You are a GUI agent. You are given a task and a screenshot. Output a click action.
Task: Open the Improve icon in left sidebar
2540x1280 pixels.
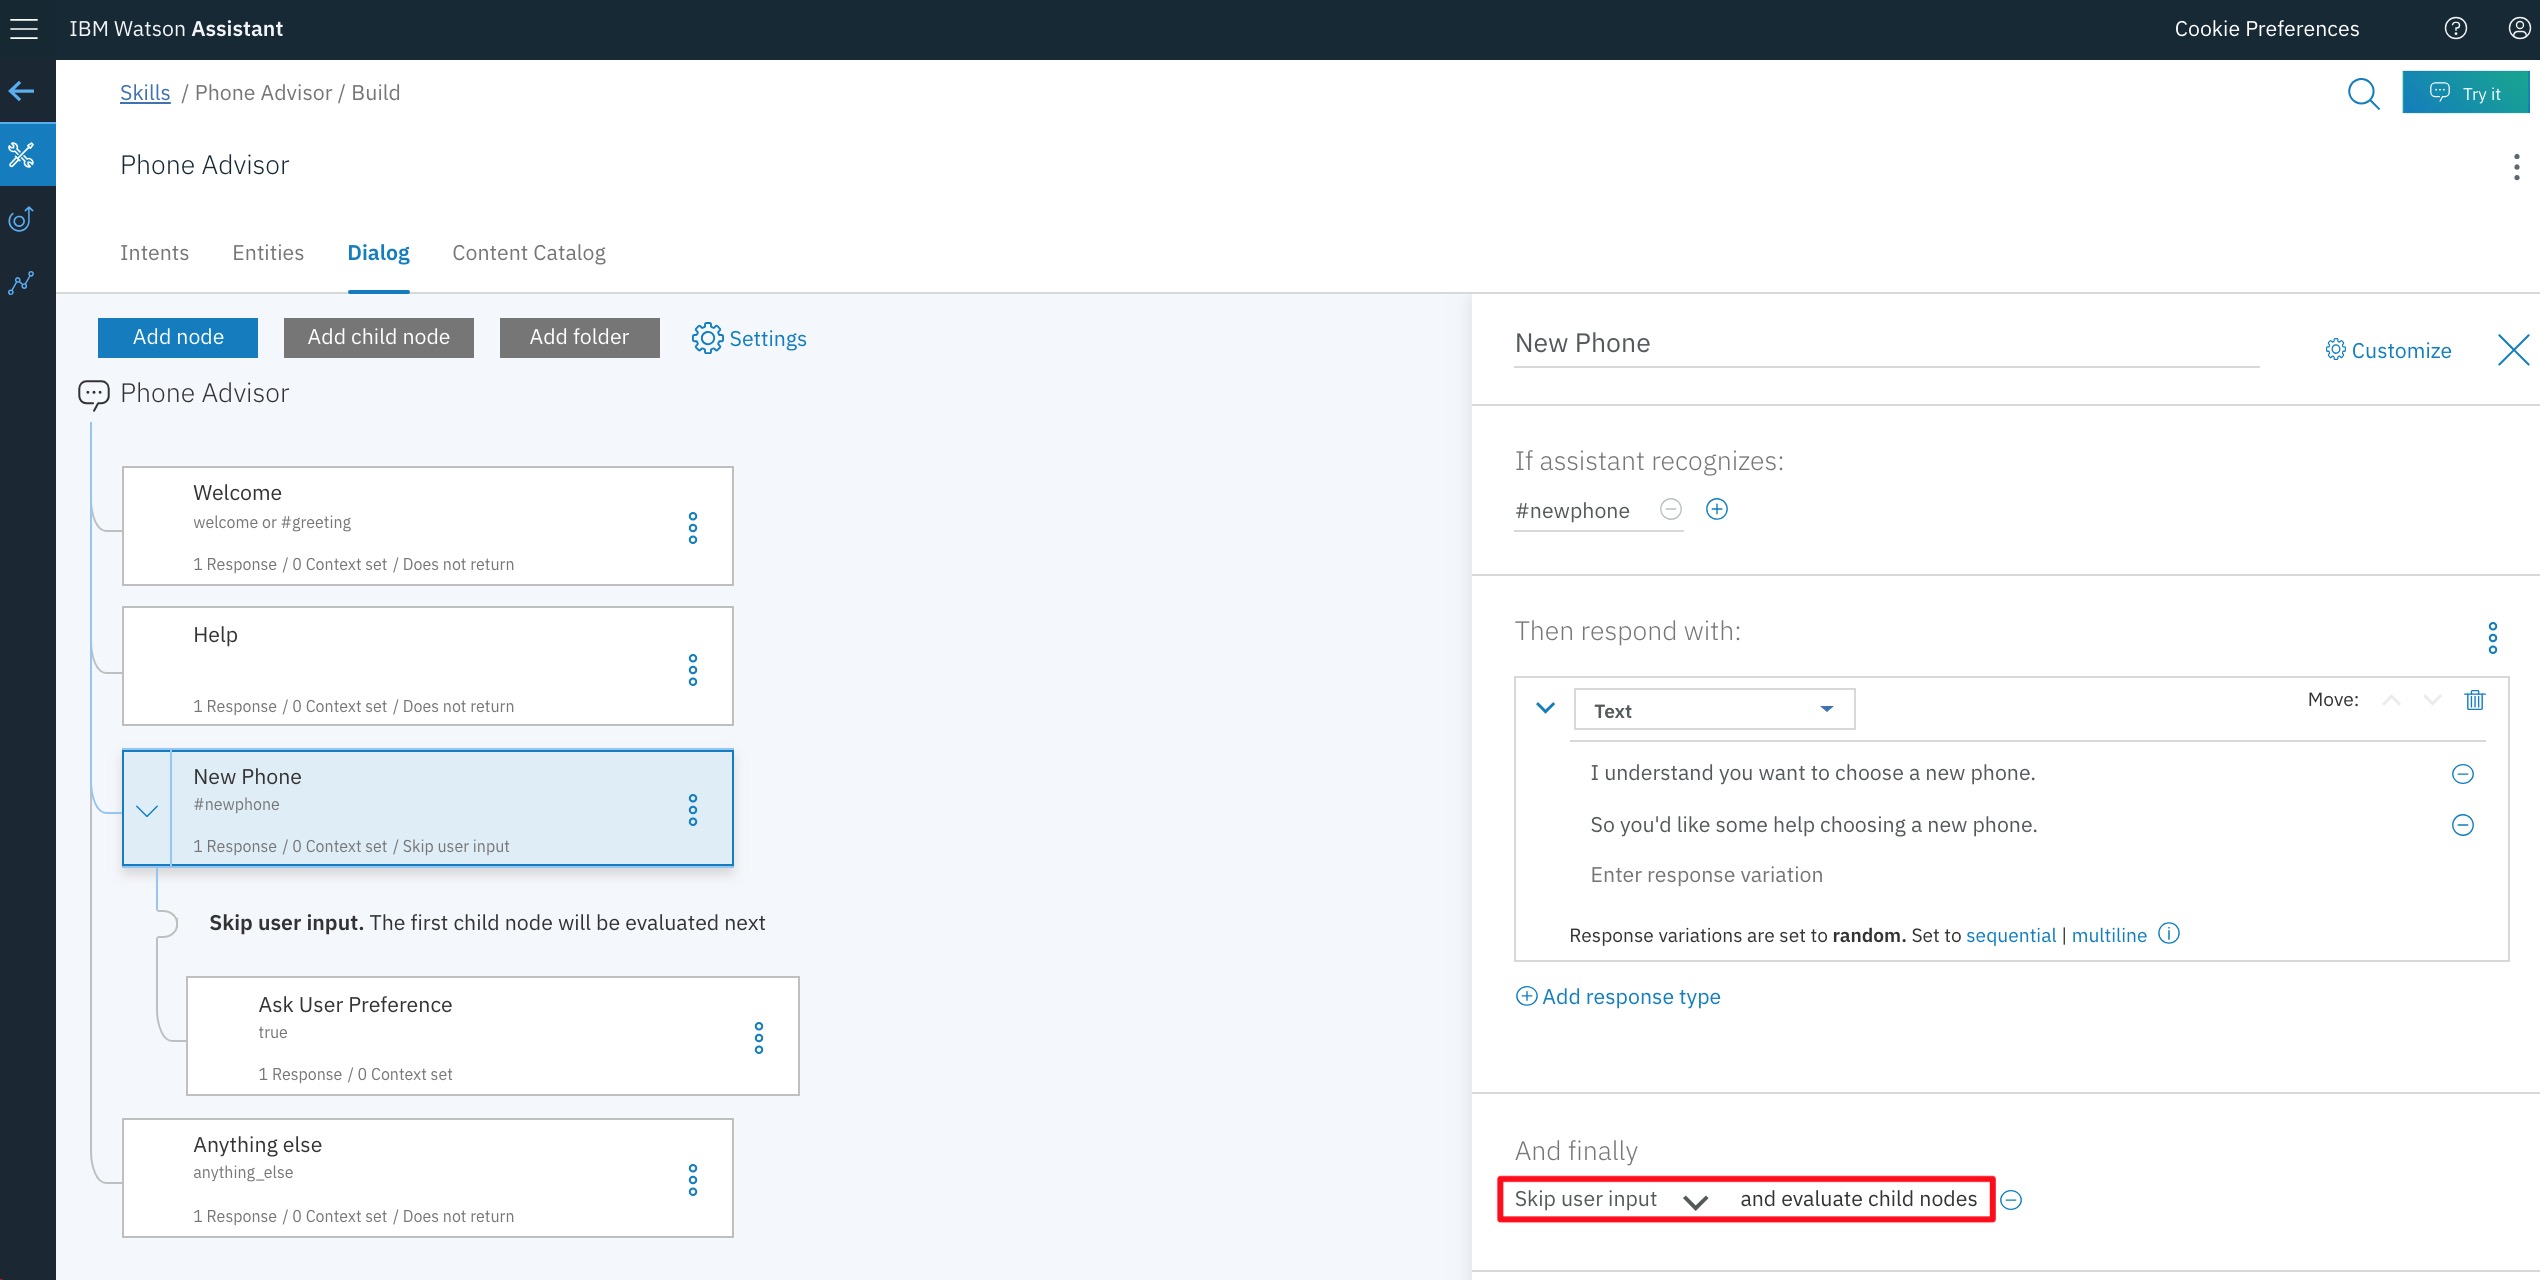(x=22, y=219)
